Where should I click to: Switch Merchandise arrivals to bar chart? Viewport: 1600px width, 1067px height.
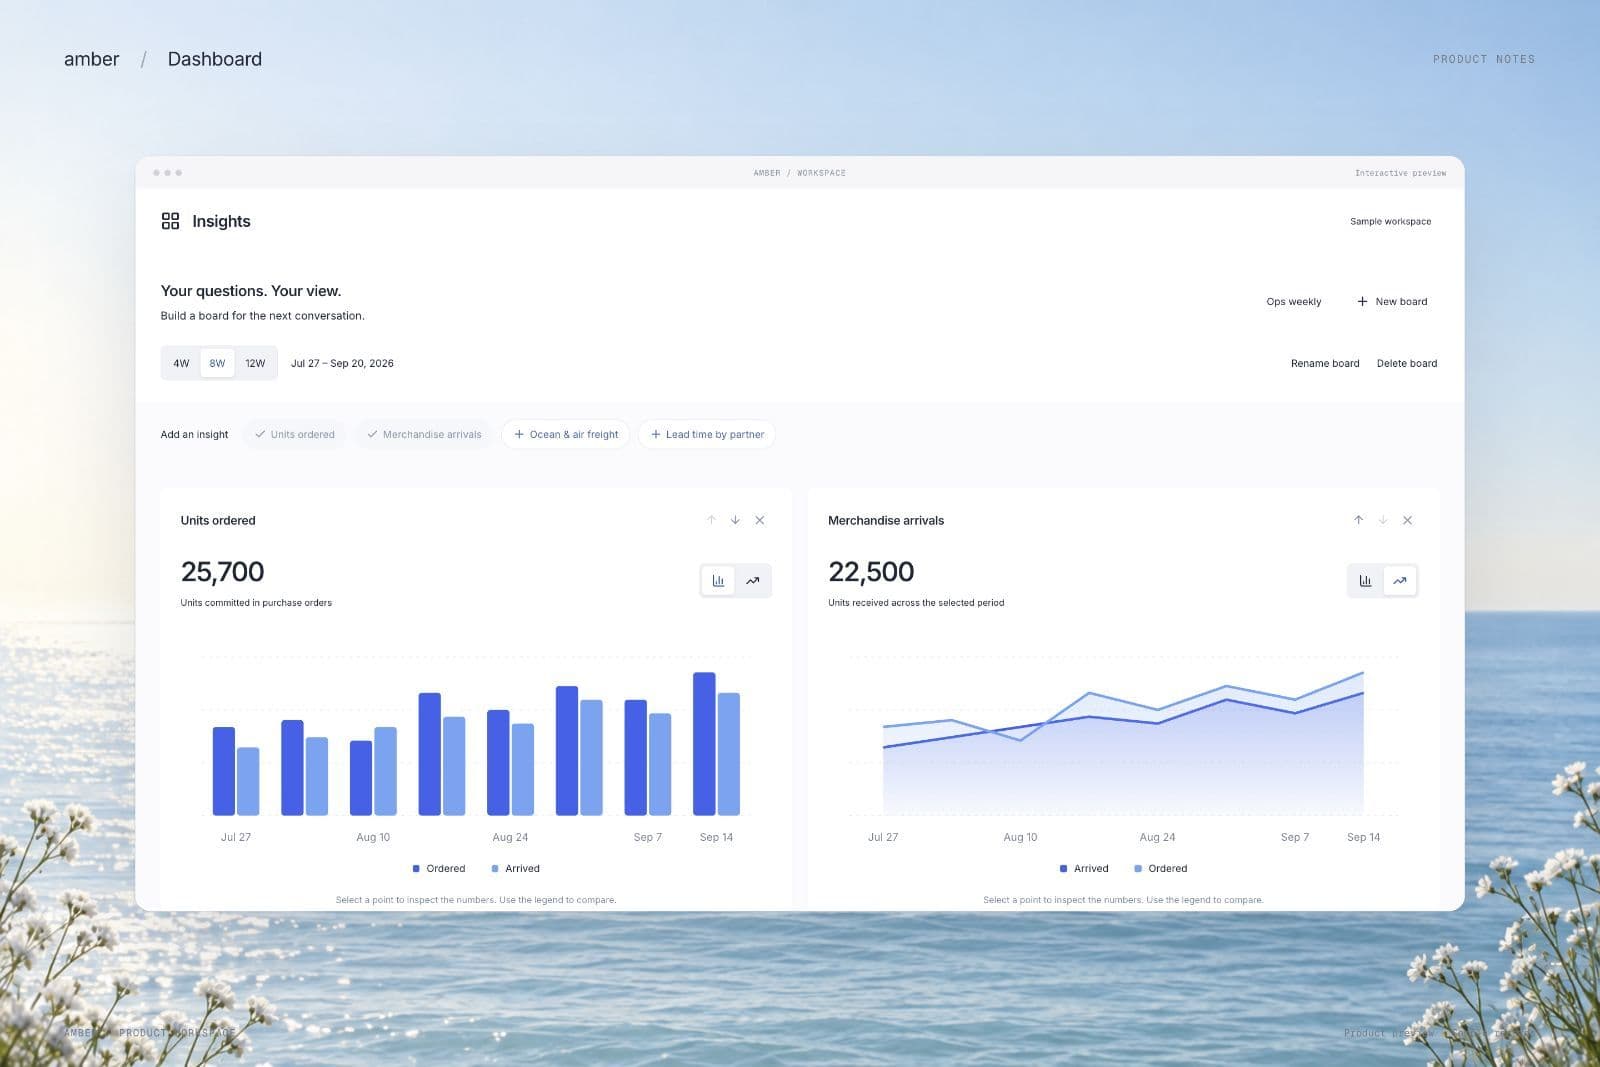tap(1365, 580)
